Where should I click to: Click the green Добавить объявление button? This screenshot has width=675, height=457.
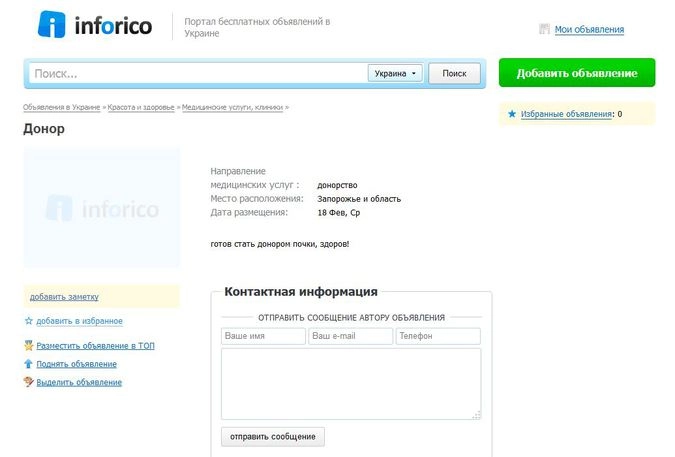(x=576, y=73)
